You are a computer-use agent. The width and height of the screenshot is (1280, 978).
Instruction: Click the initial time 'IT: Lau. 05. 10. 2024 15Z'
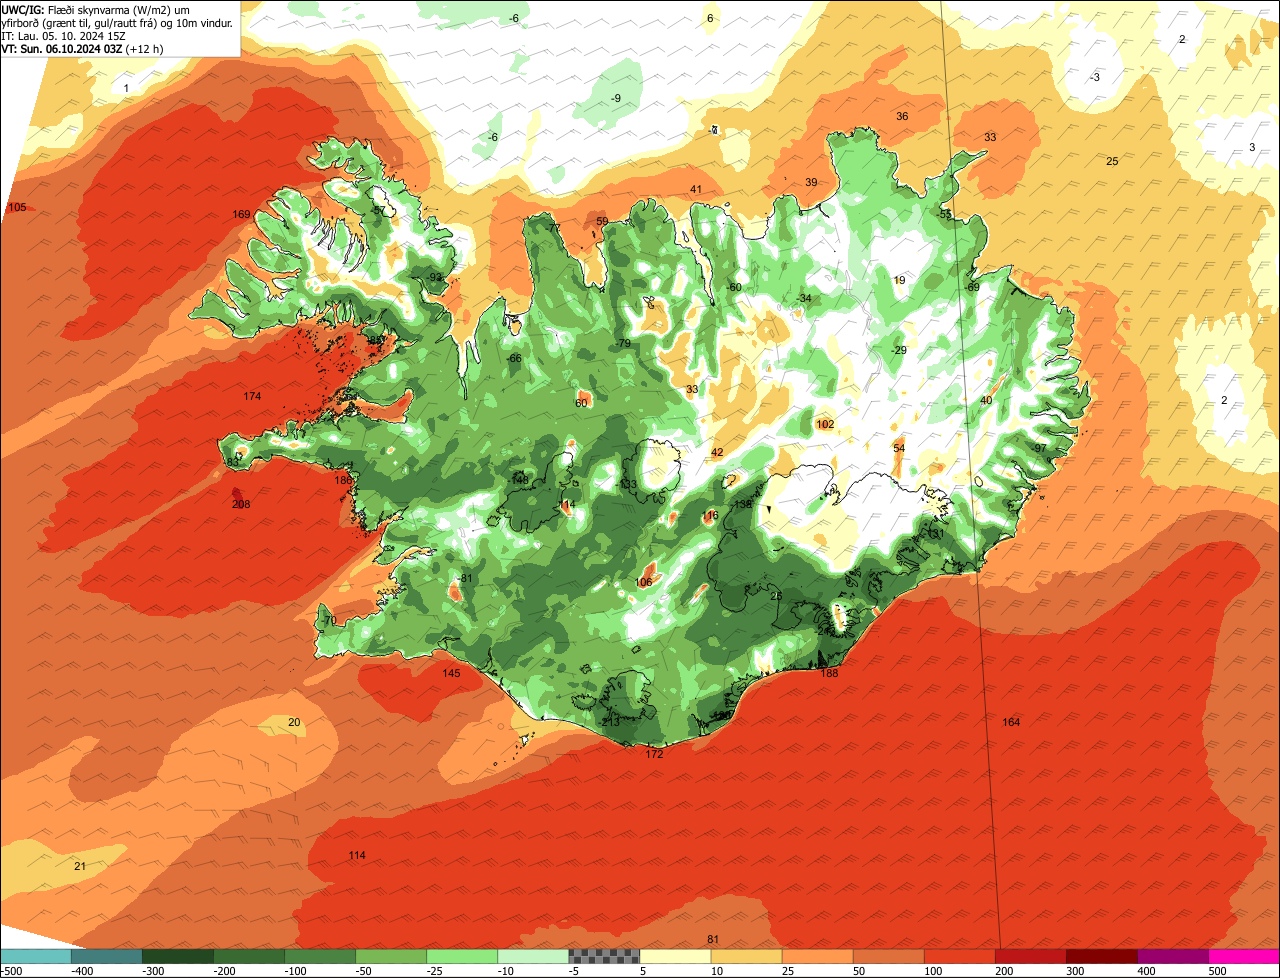(64, 35)
